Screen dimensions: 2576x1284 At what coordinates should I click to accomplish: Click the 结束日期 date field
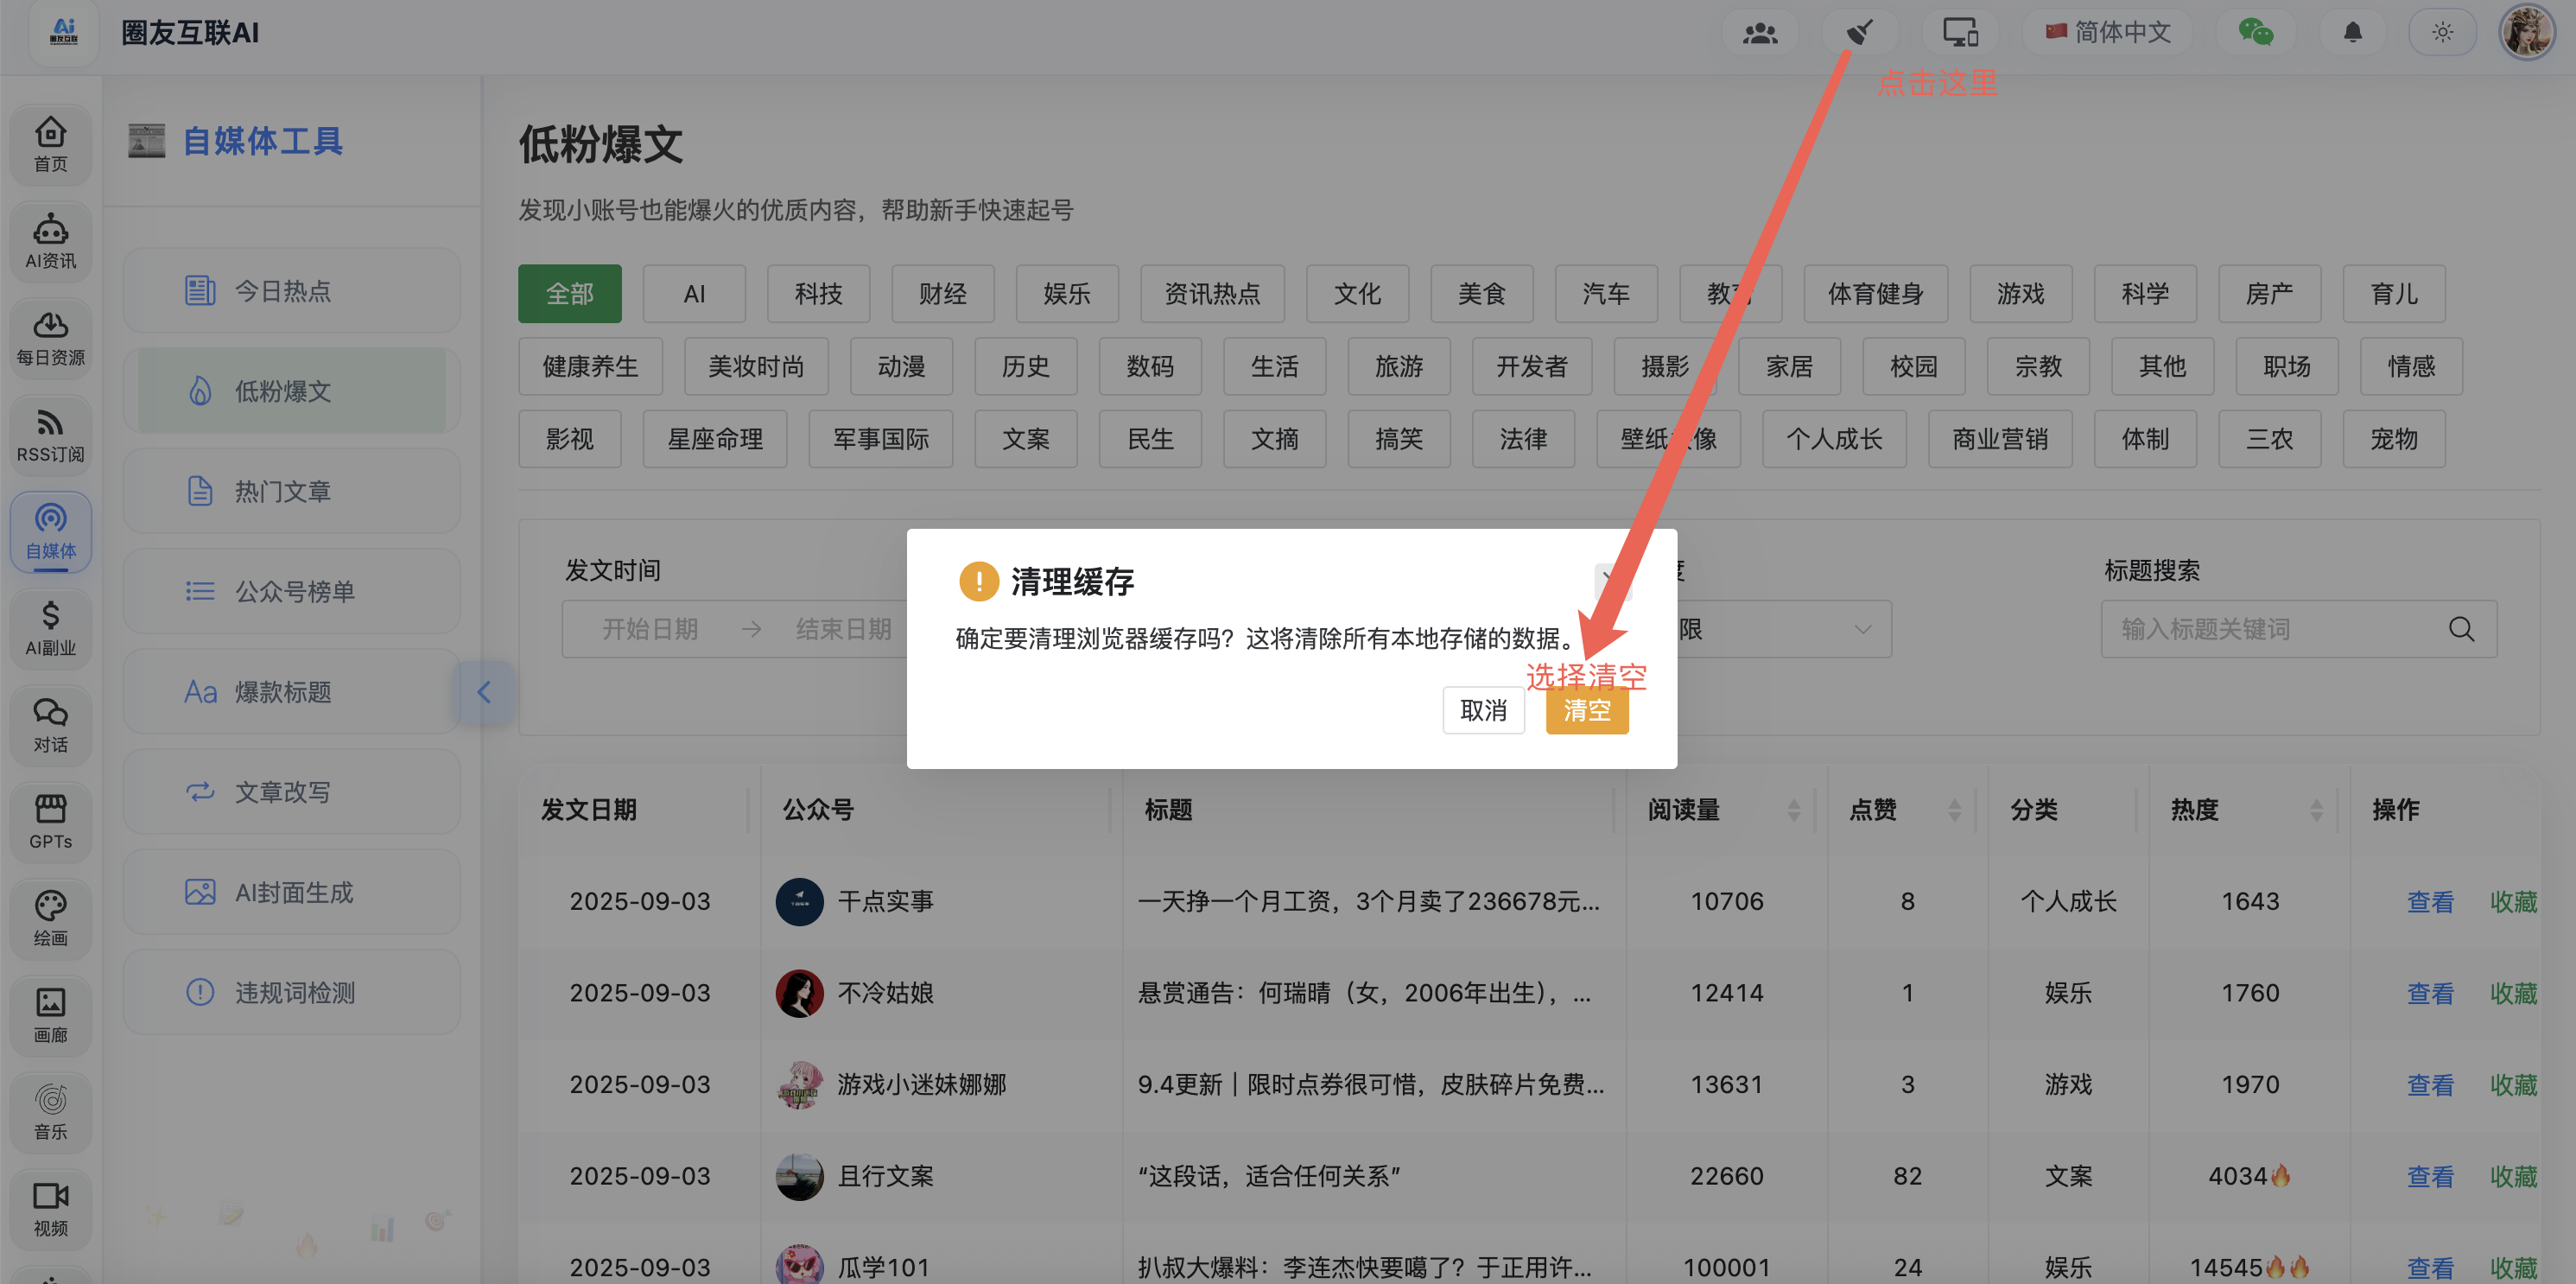843,629
